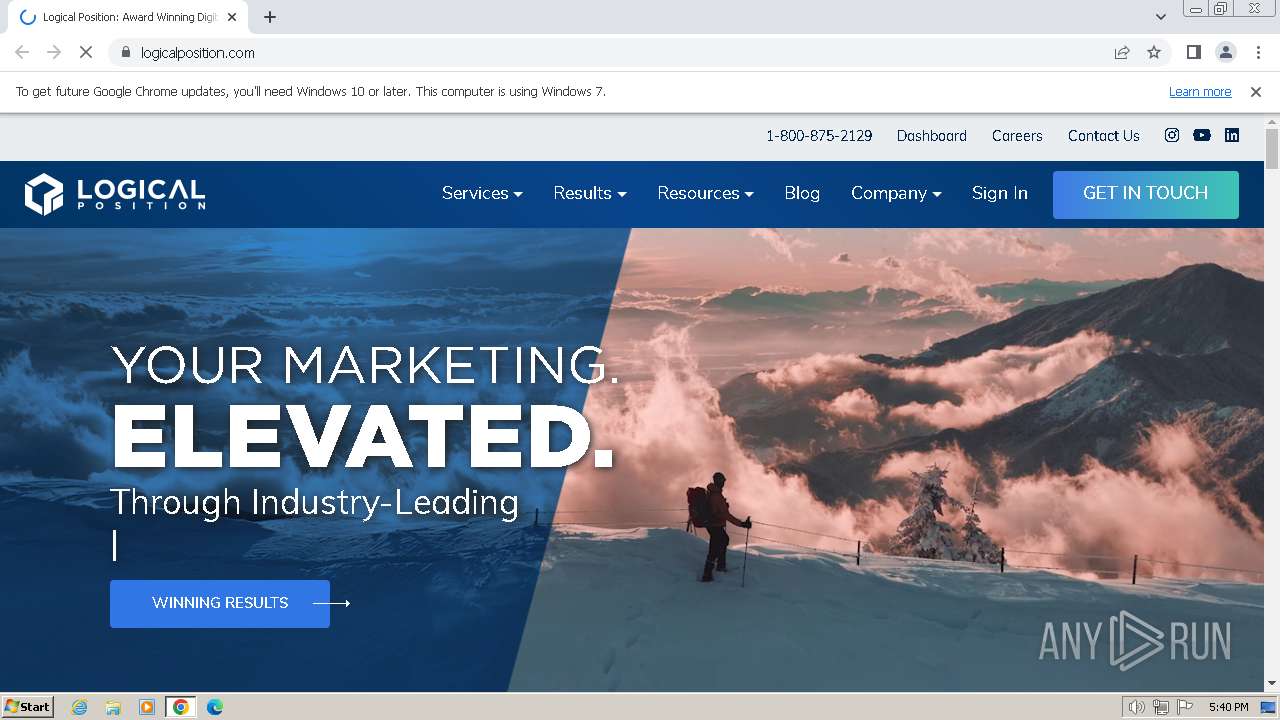
Task: Expand the Services dropdown menu
Action: [482, 193]
